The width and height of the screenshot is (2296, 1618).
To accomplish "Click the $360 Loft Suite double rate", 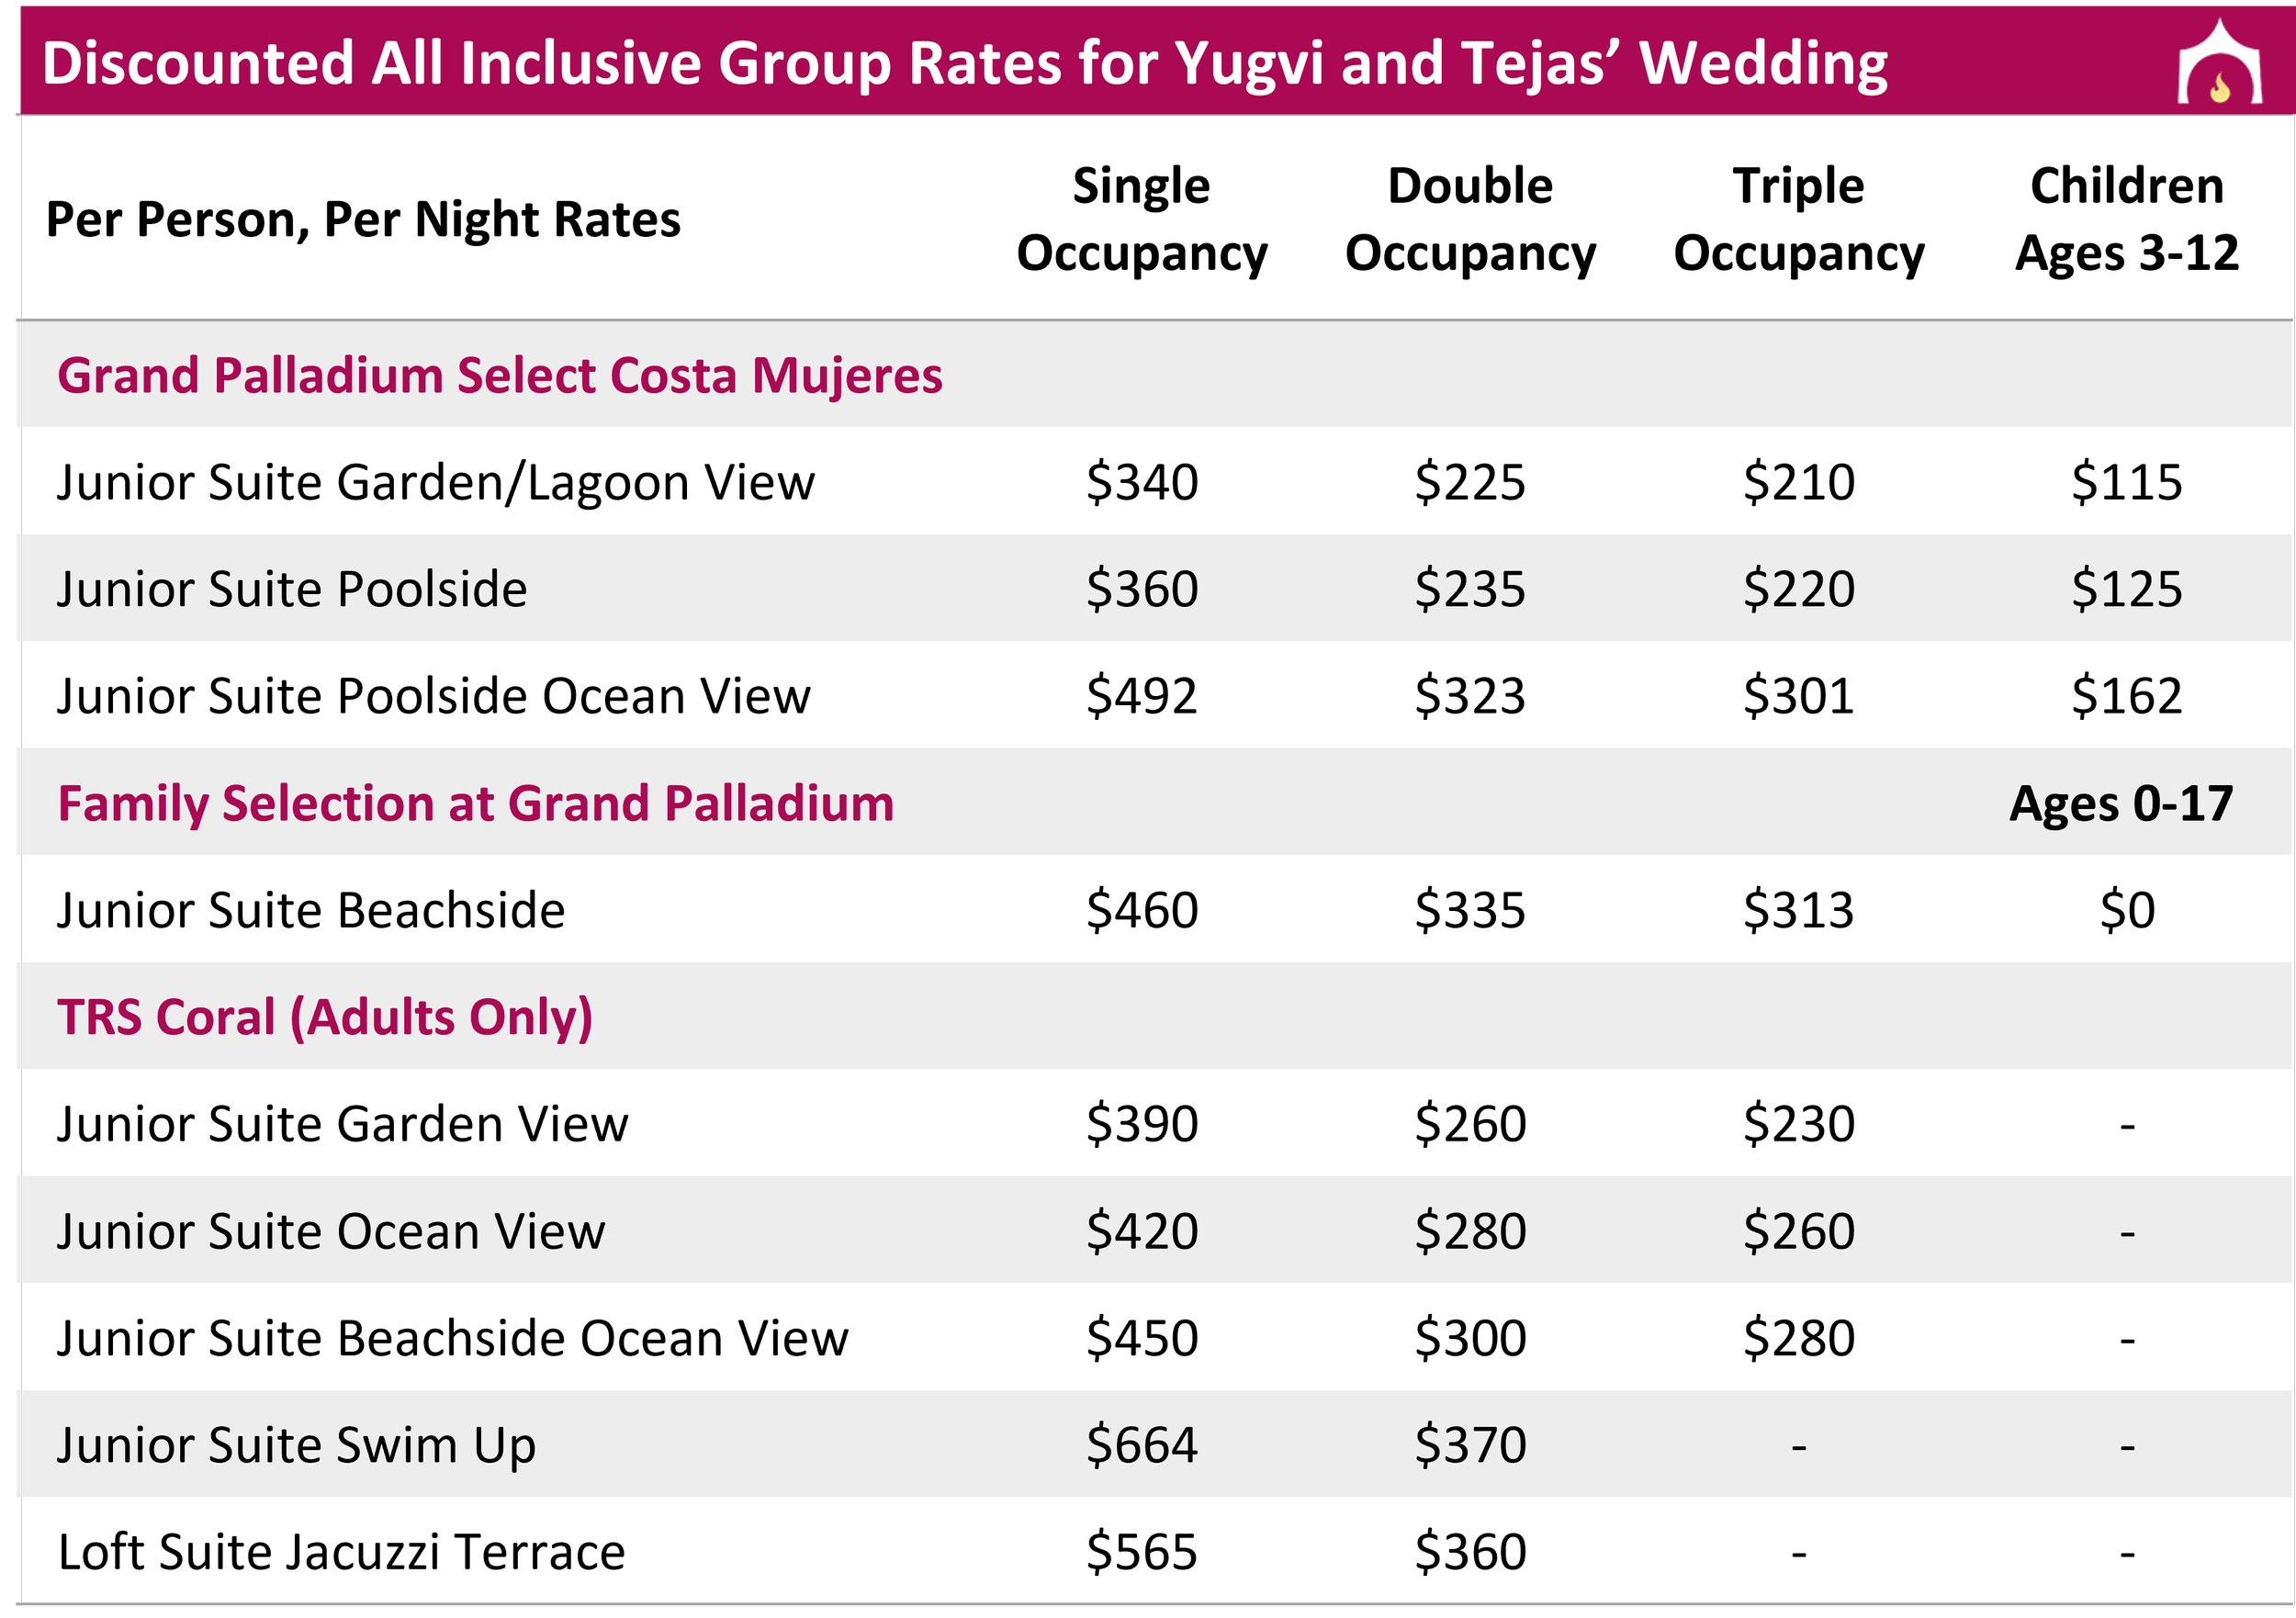I will tap(1469, 1552).
